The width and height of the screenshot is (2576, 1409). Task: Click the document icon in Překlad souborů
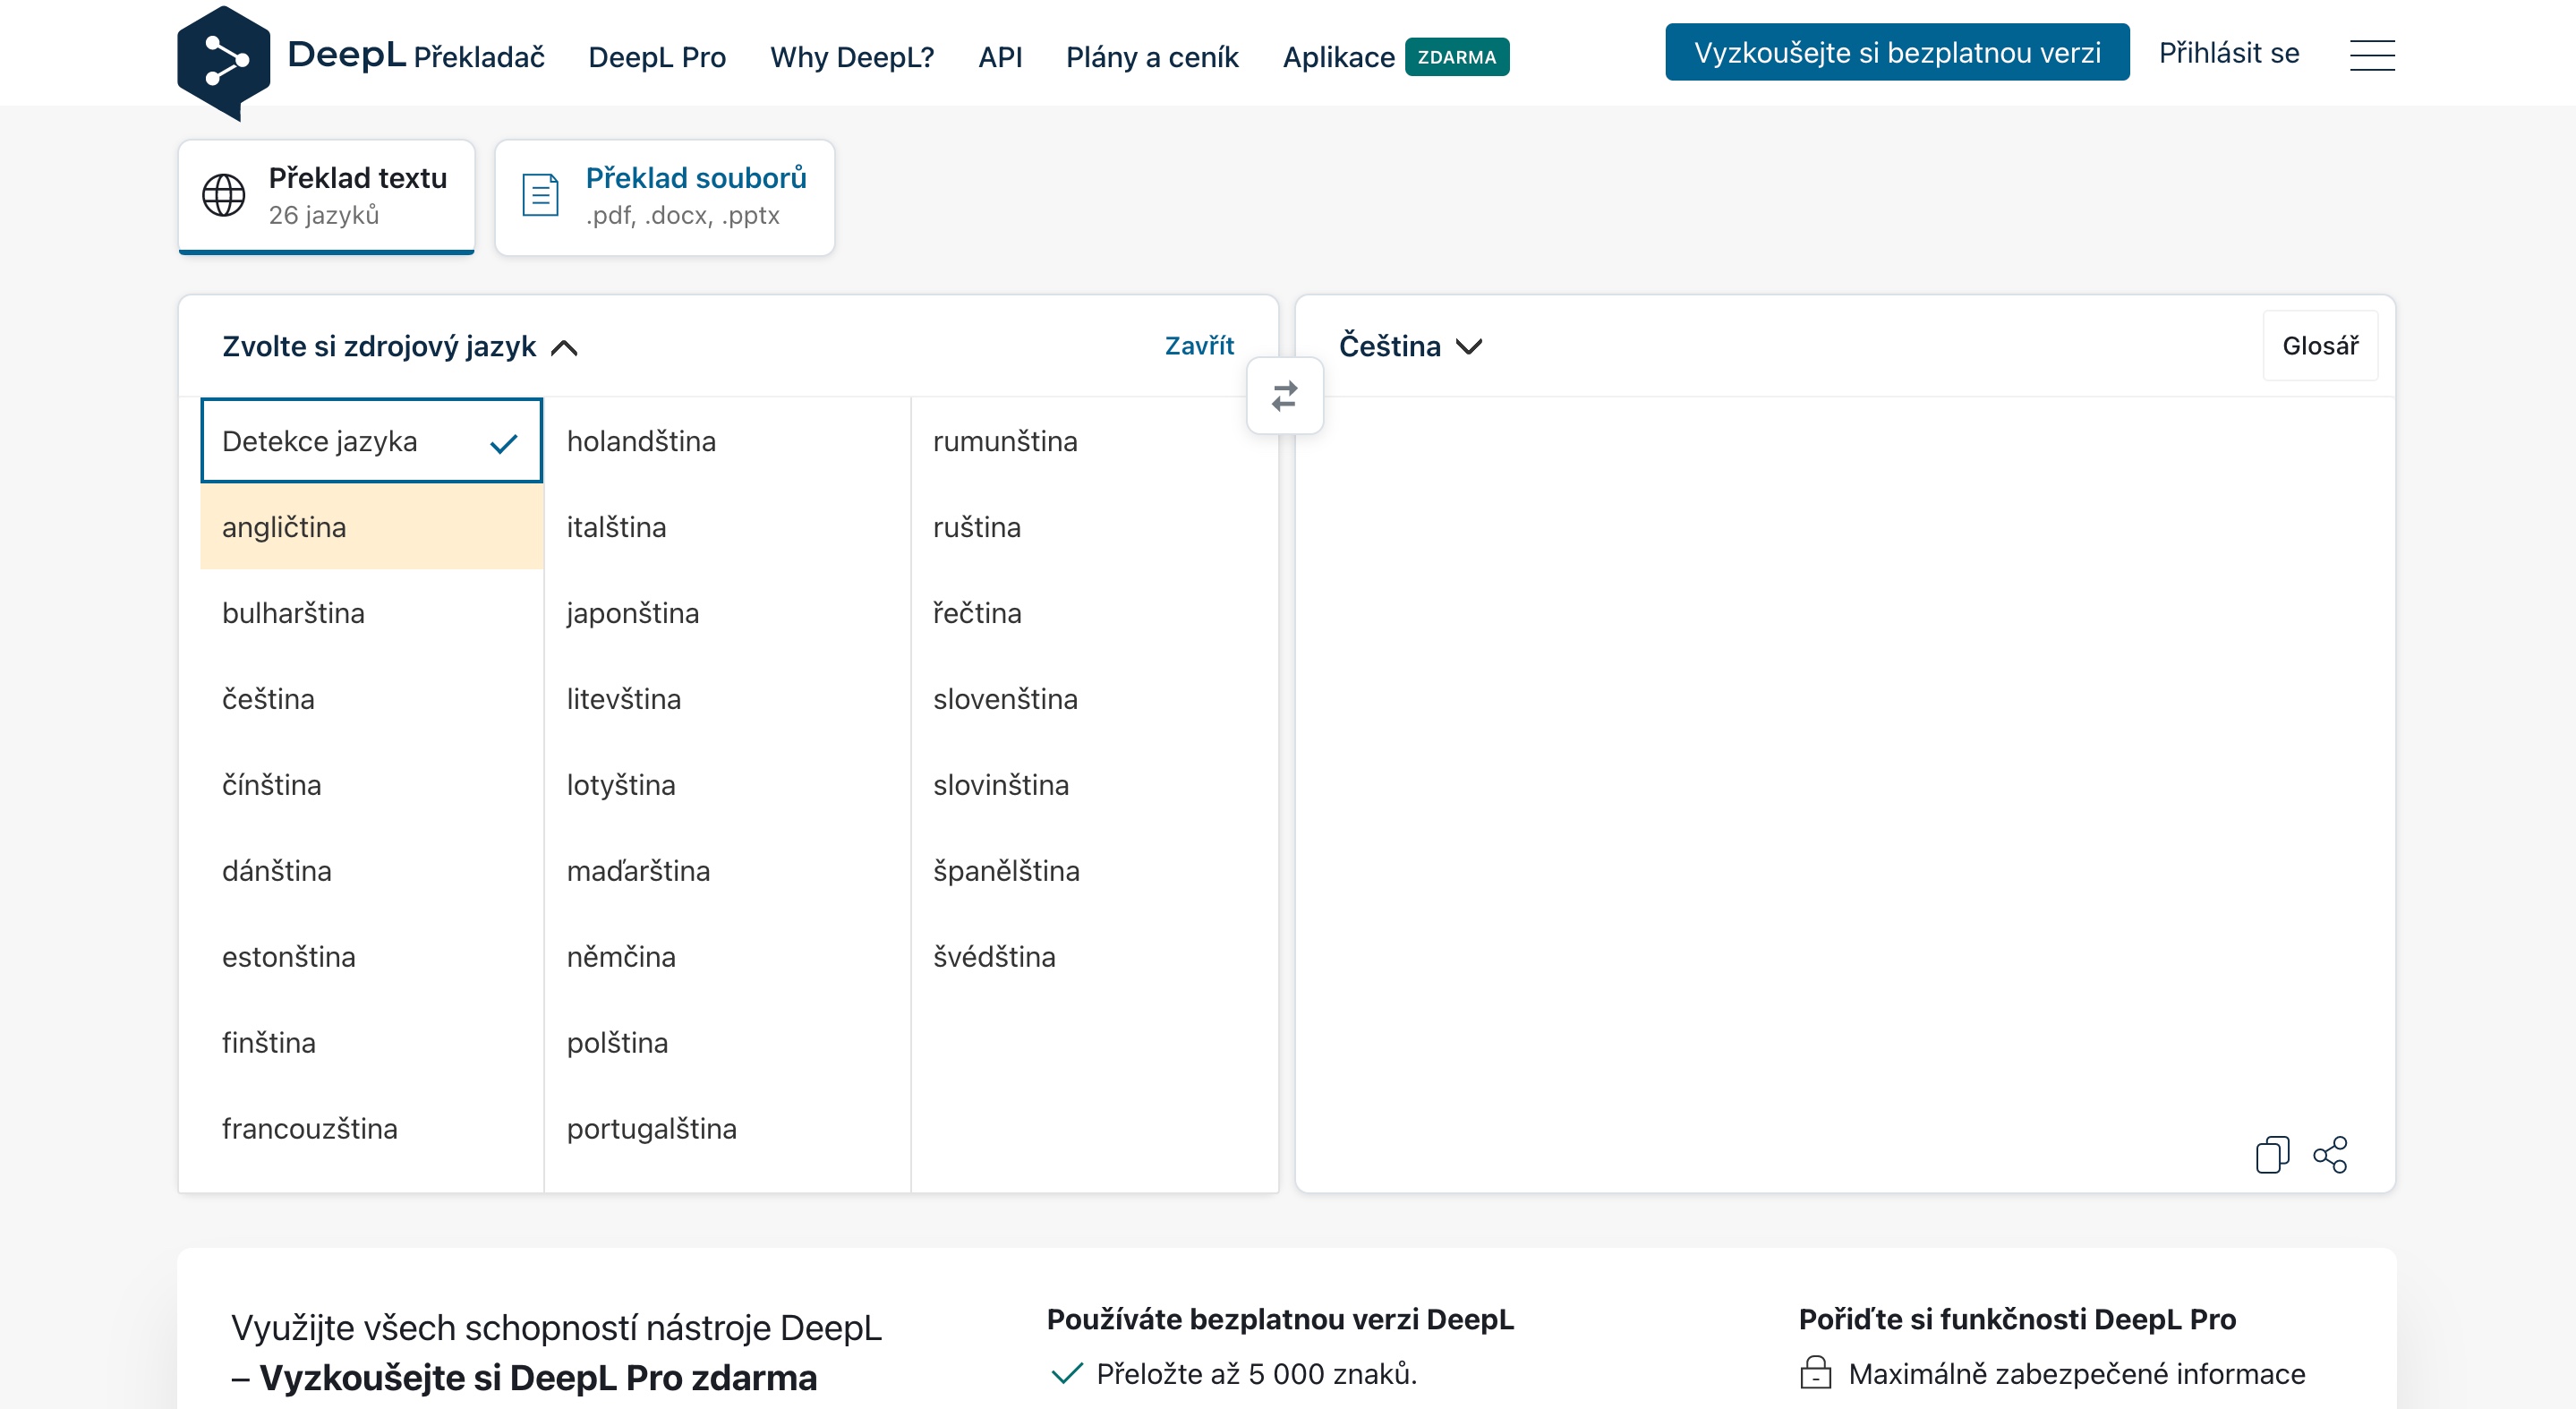click(540, 195)
